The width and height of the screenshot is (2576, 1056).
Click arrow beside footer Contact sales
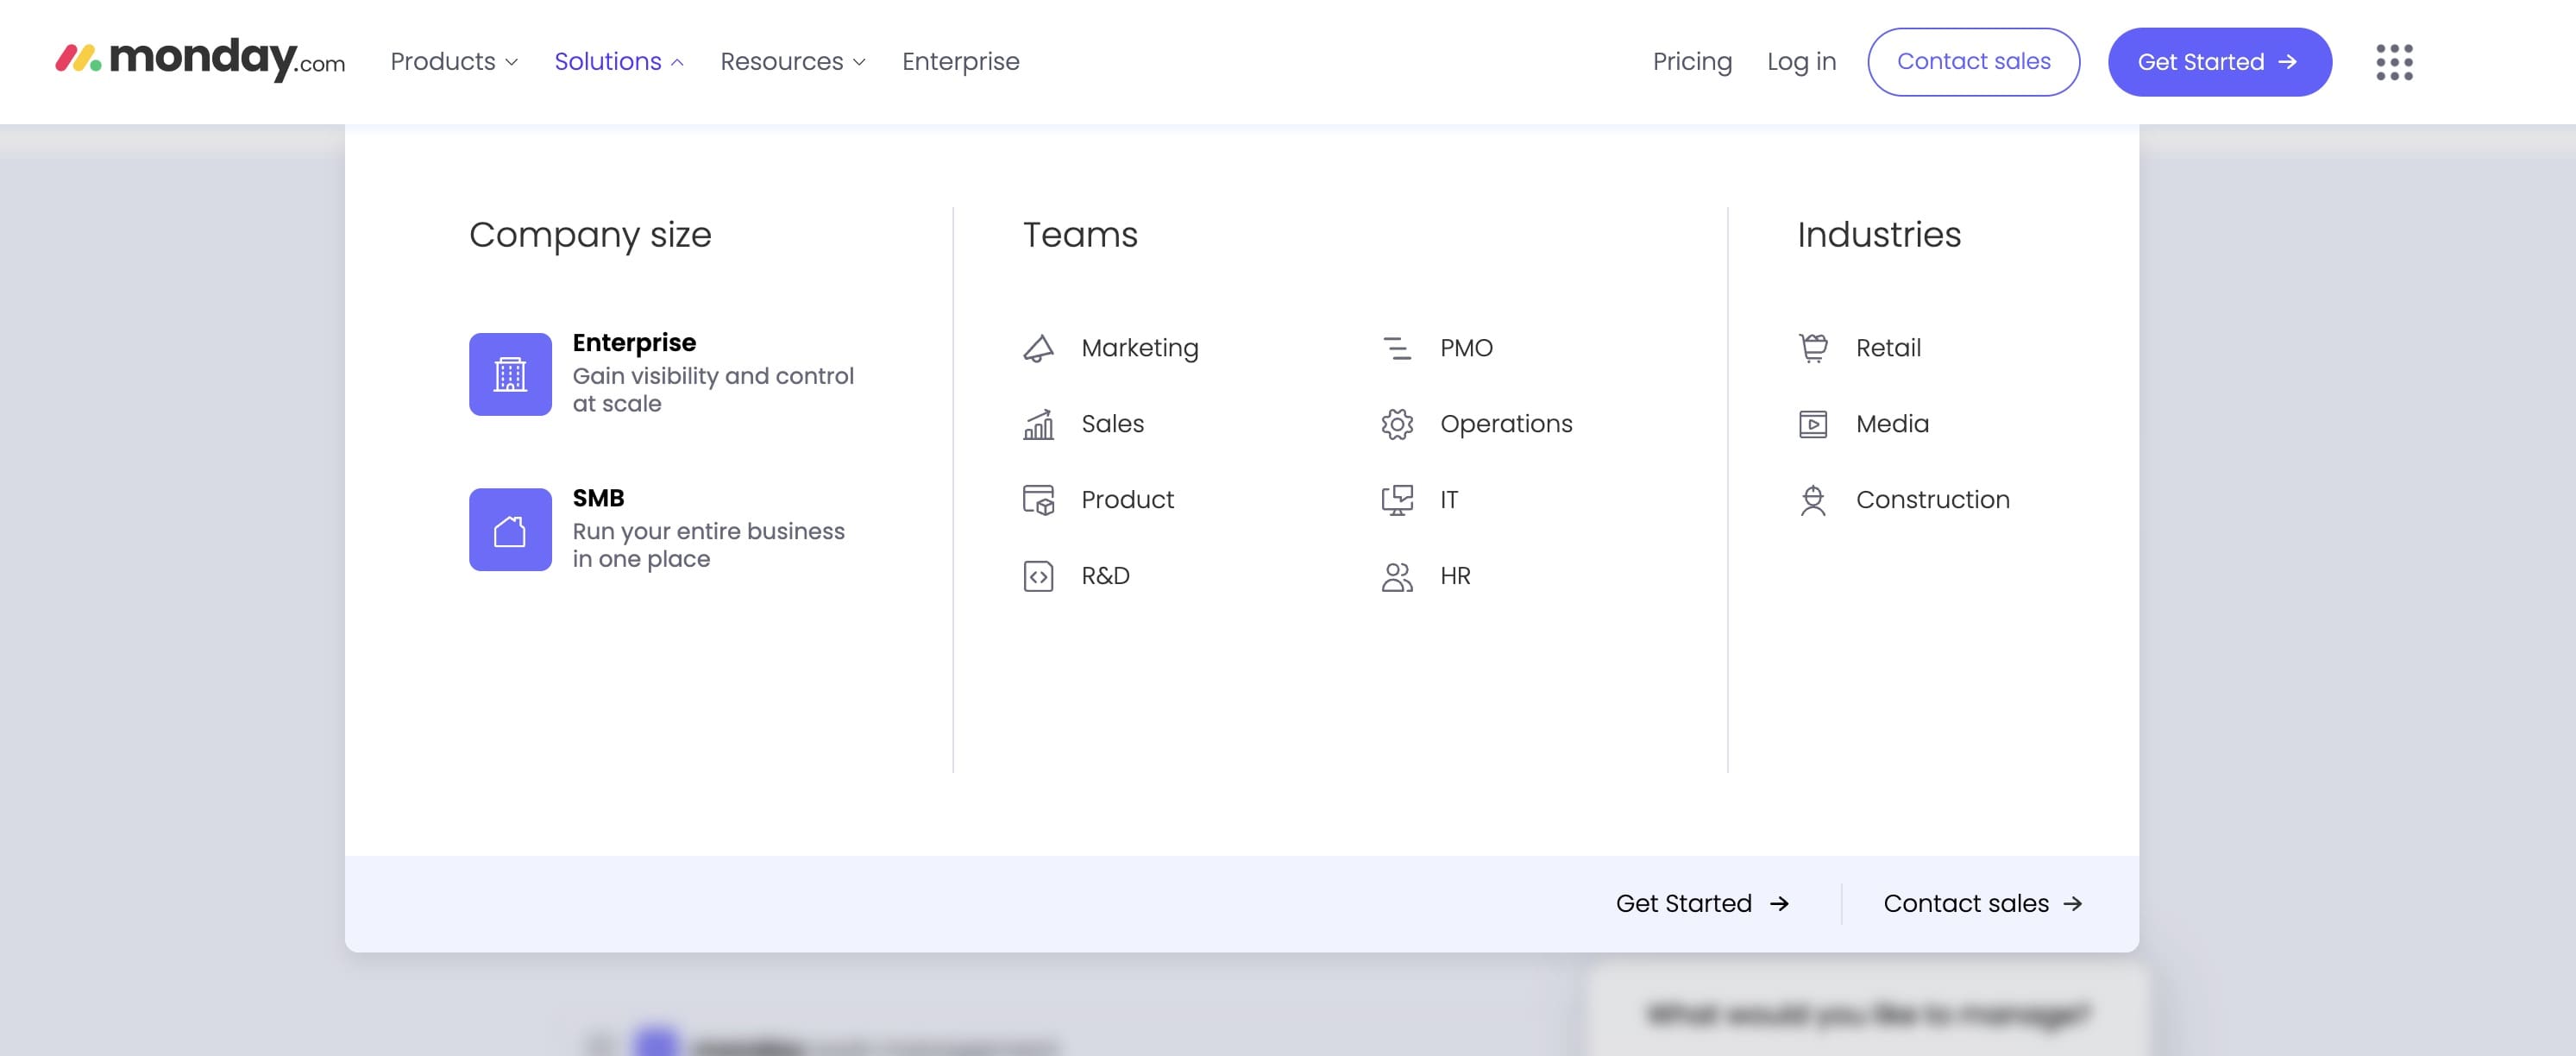pos(2073,904)
